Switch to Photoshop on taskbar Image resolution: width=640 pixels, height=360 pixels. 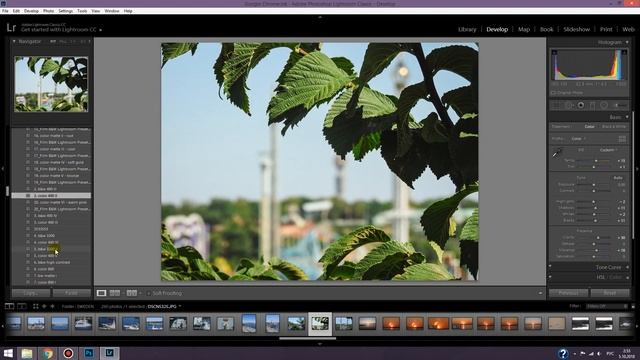coord(89,353)
